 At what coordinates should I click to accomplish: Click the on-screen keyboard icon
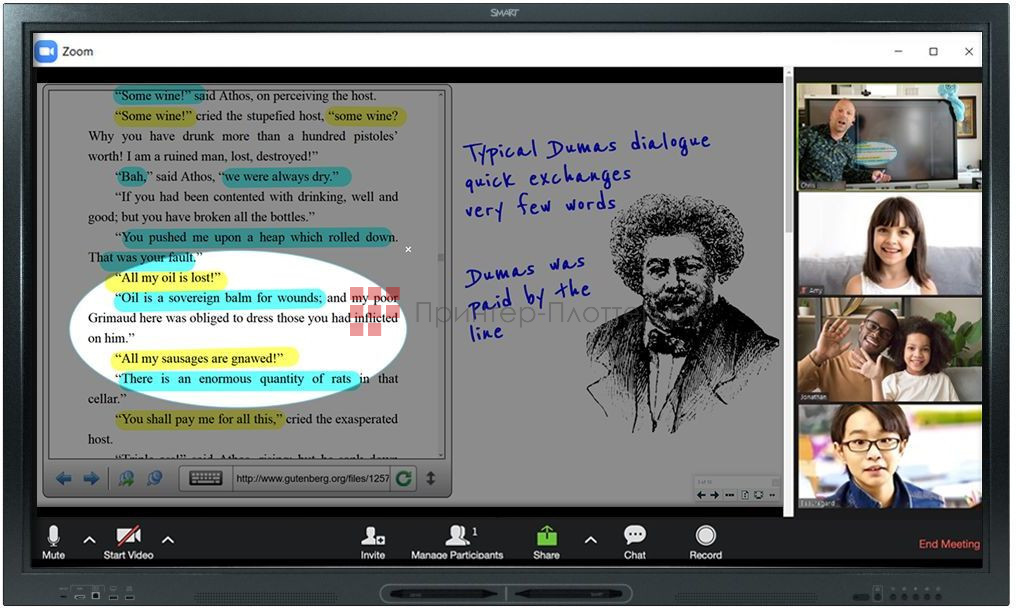206,479
